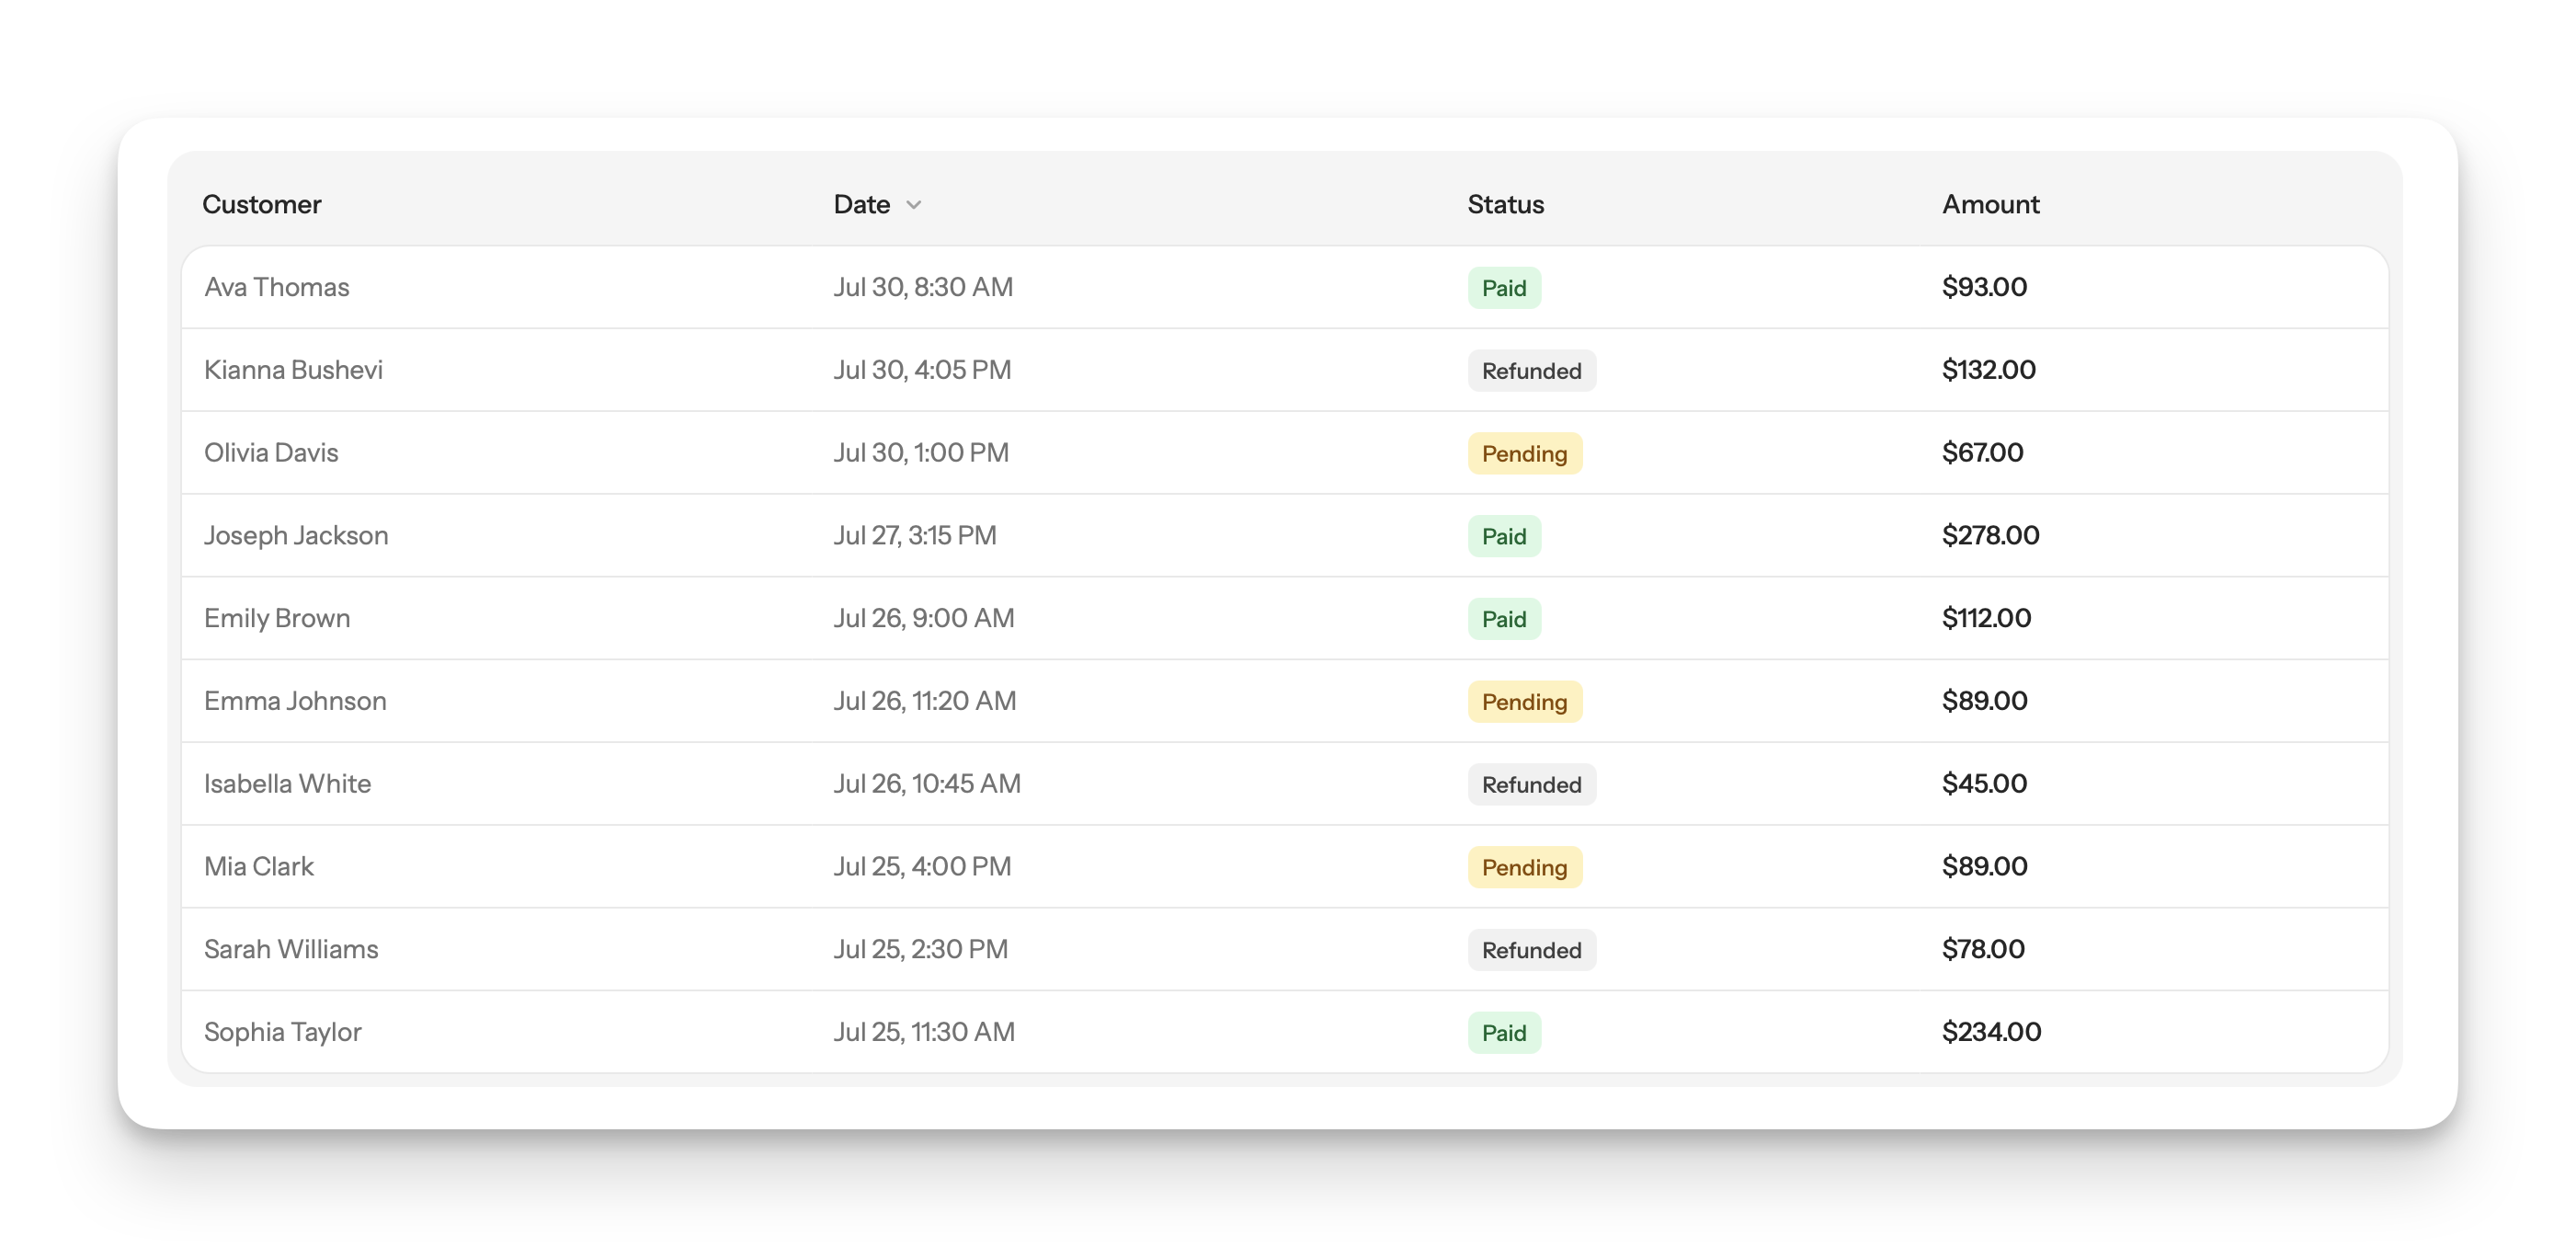Click the Status column header
The width and height of the screenshot is (2576, 1247).
[1505, 204]
